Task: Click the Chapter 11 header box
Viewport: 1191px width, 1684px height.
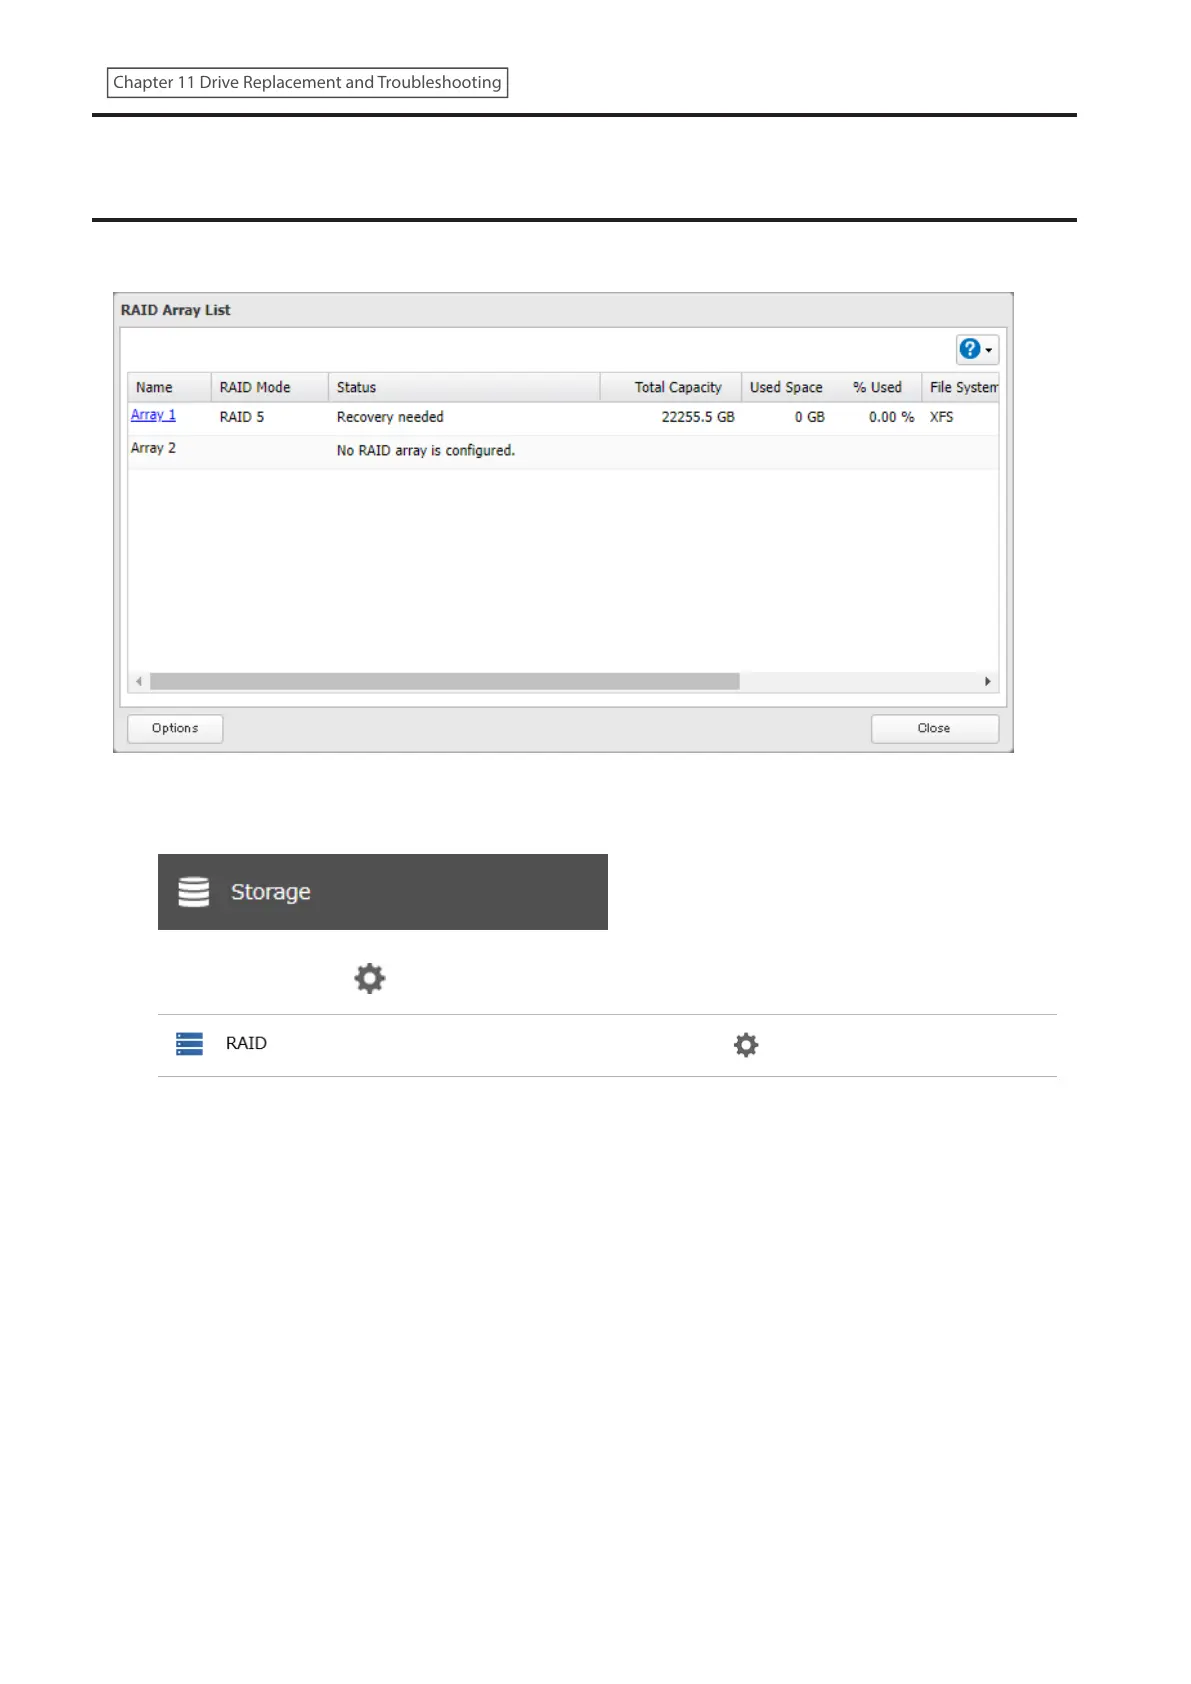Action: [307, 82]
